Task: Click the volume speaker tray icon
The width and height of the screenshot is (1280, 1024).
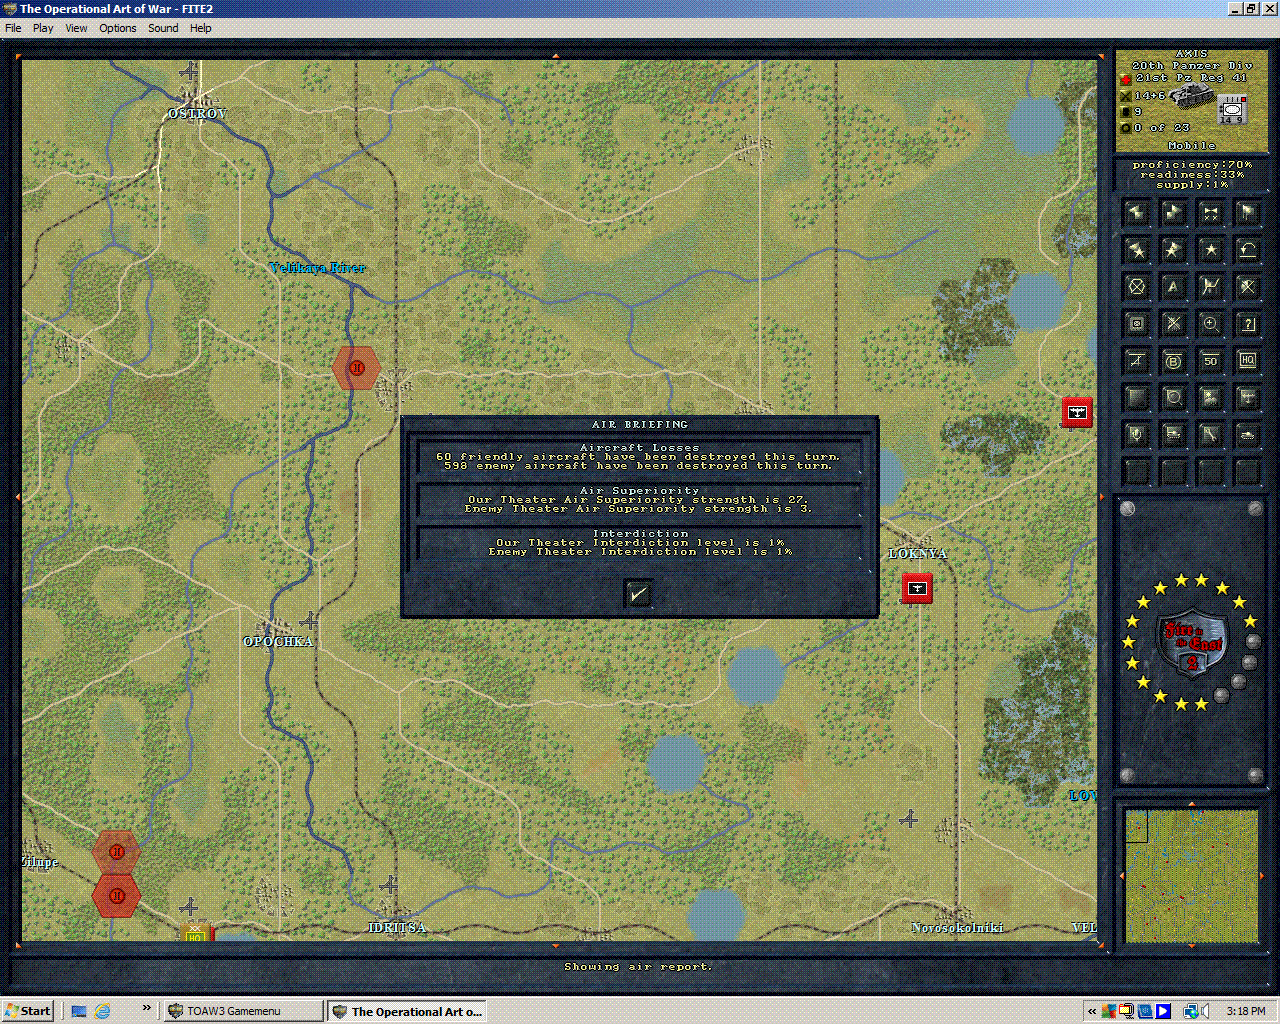Action: 1205,1011
